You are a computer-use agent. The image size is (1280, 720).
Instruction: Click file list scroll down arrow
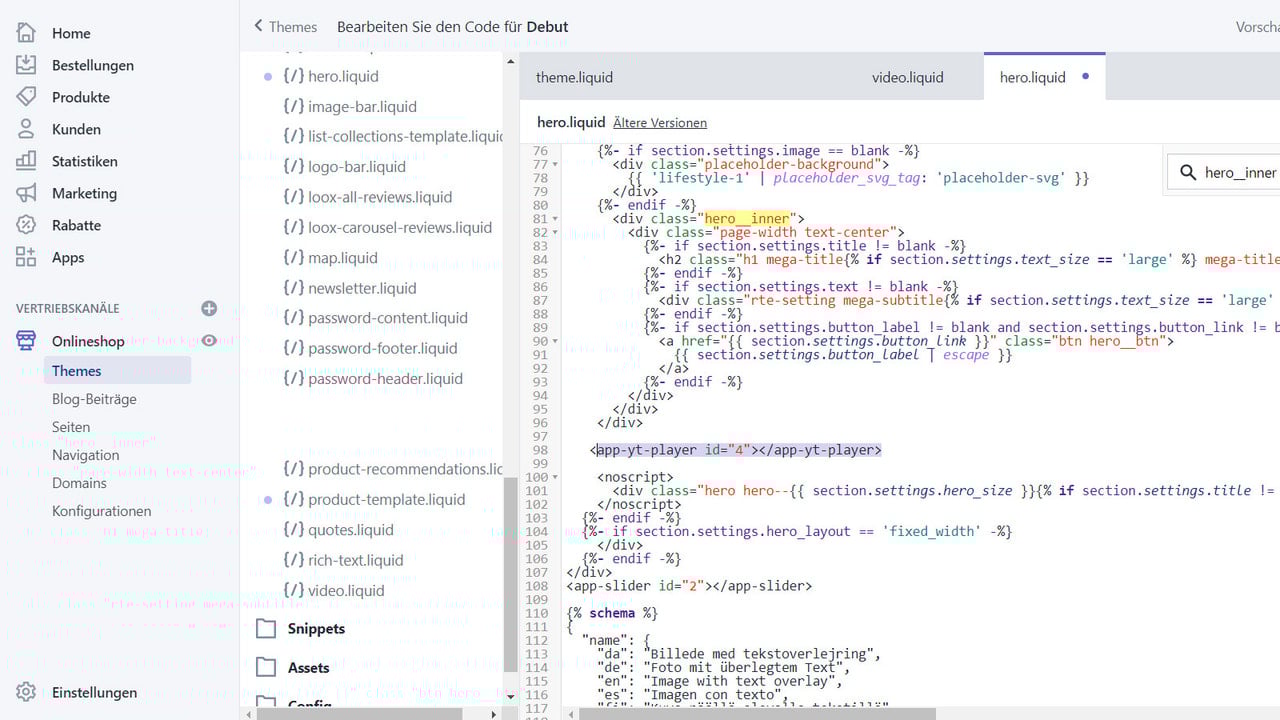(x=510, y=695)
